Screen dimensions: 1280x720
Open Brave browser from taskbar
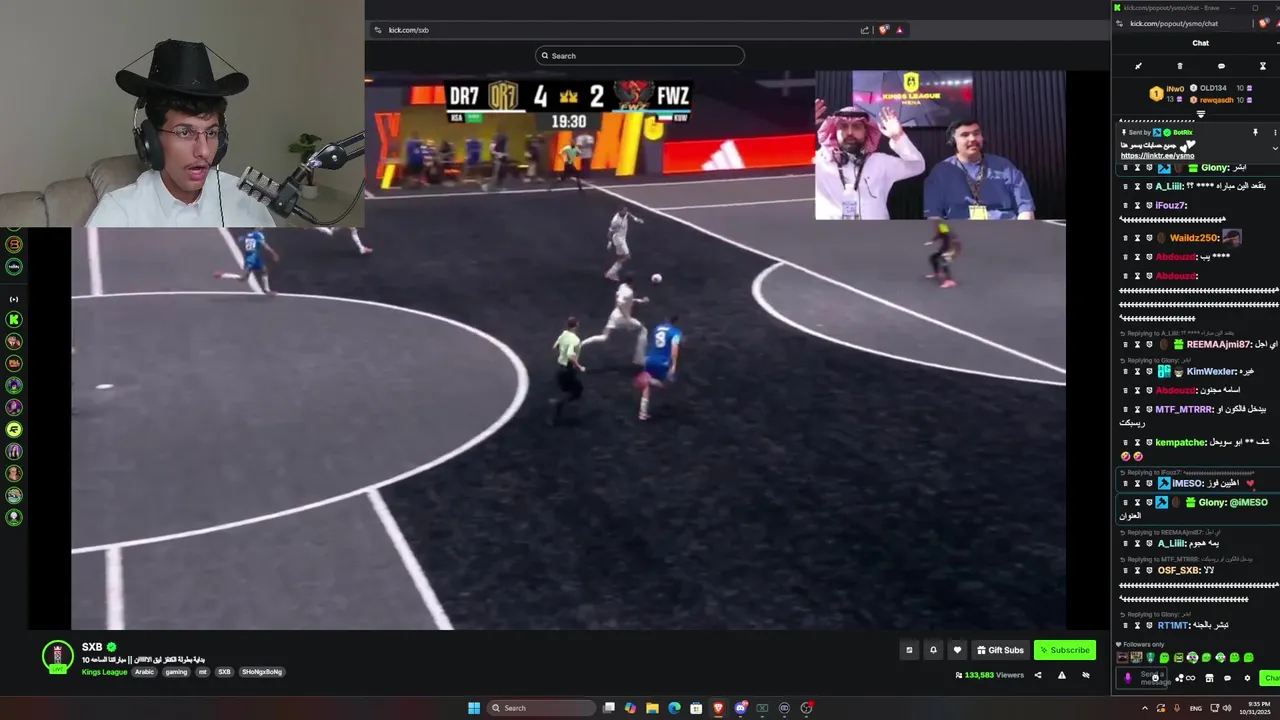(x=718, y=708)
